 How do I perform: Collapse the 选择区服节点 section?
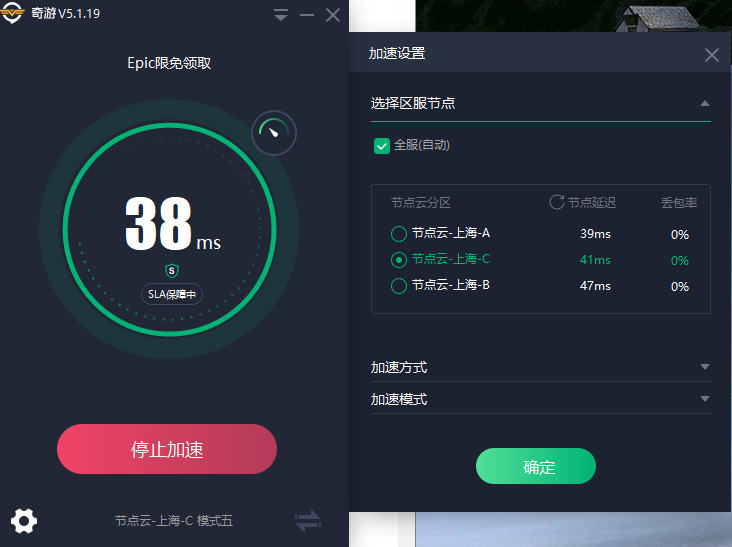pyautogui.click(x=704, y=103)
